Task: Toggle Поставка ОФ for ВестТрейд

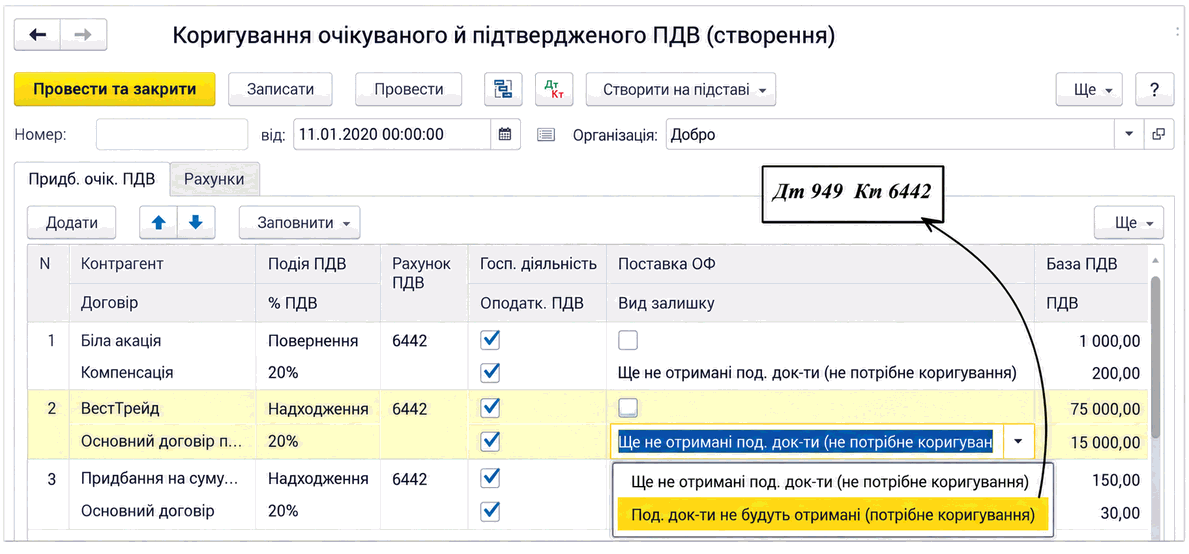Action: (628, 408)
